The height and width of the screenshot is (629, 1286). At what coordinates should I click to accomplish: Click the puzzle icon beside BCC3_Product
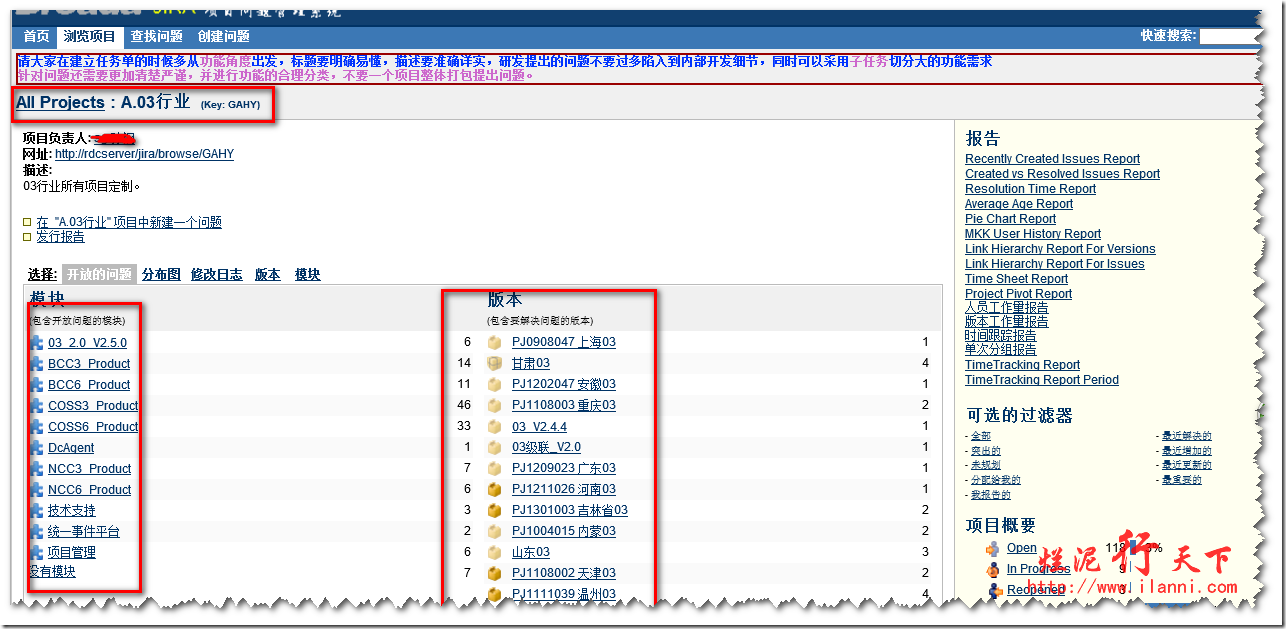tap(37, 364)
